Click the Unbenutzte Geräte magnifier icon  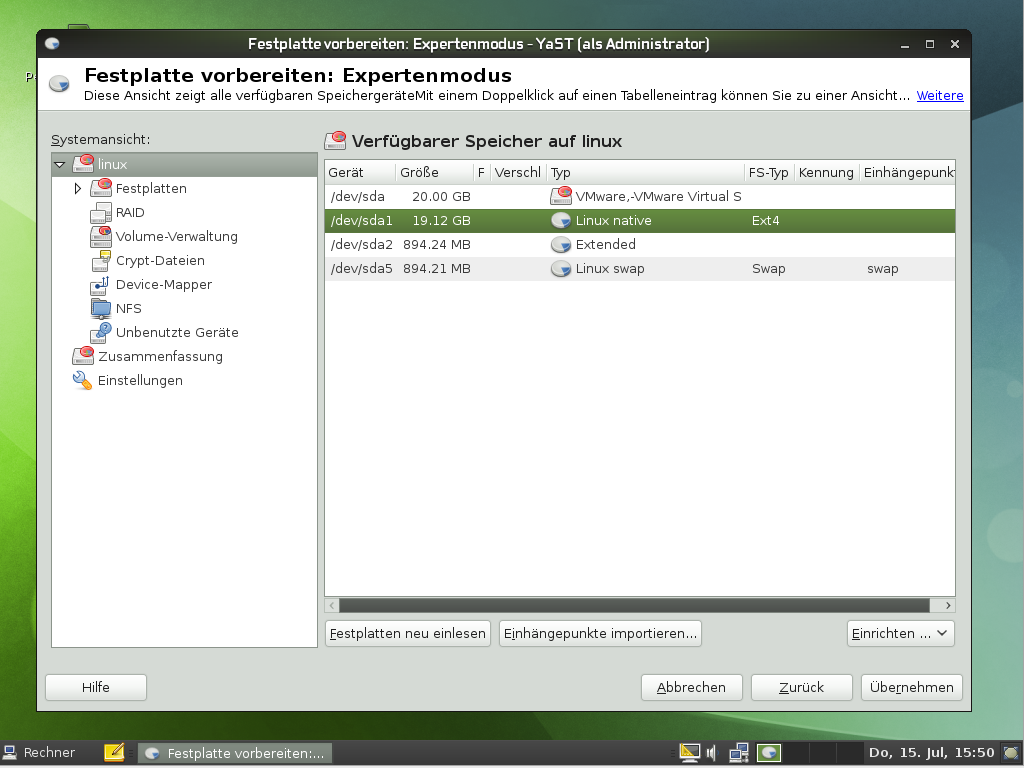tap(102, 332)
